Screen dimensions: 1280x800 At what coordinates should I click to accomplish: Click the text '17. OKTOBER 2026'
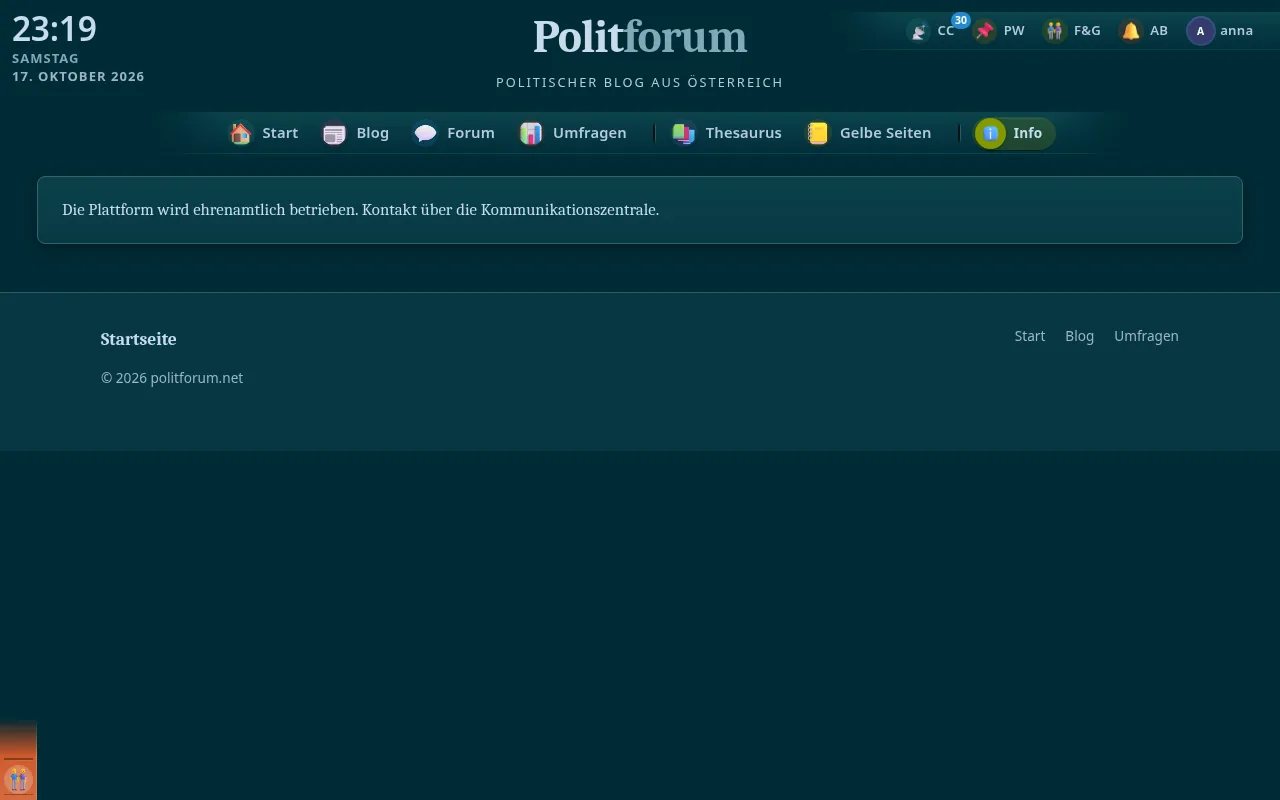click(x=78, y=76)
